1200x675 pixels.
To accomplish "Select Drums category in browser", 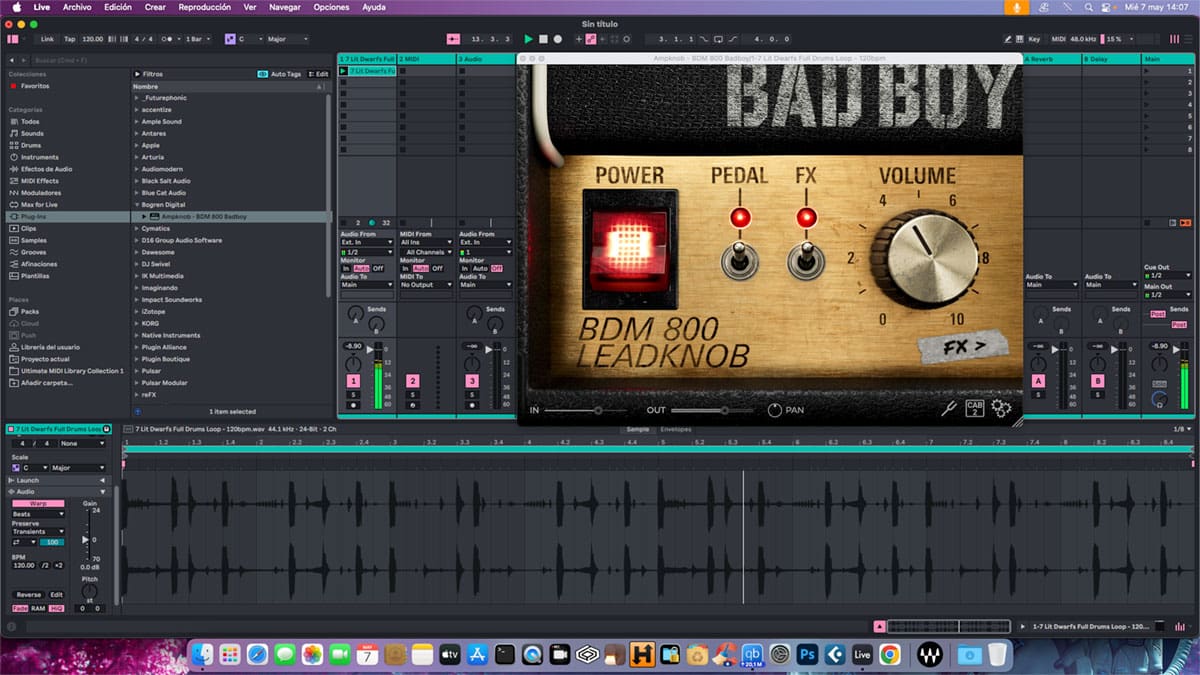I will click(x=31, y=145).
